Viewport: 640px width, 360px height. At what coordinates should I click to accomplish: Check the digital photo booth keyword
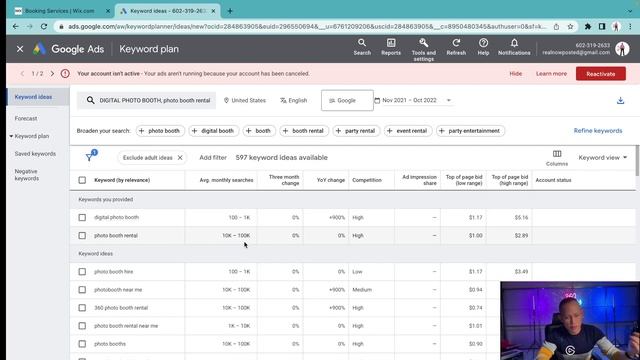(82, 218)
